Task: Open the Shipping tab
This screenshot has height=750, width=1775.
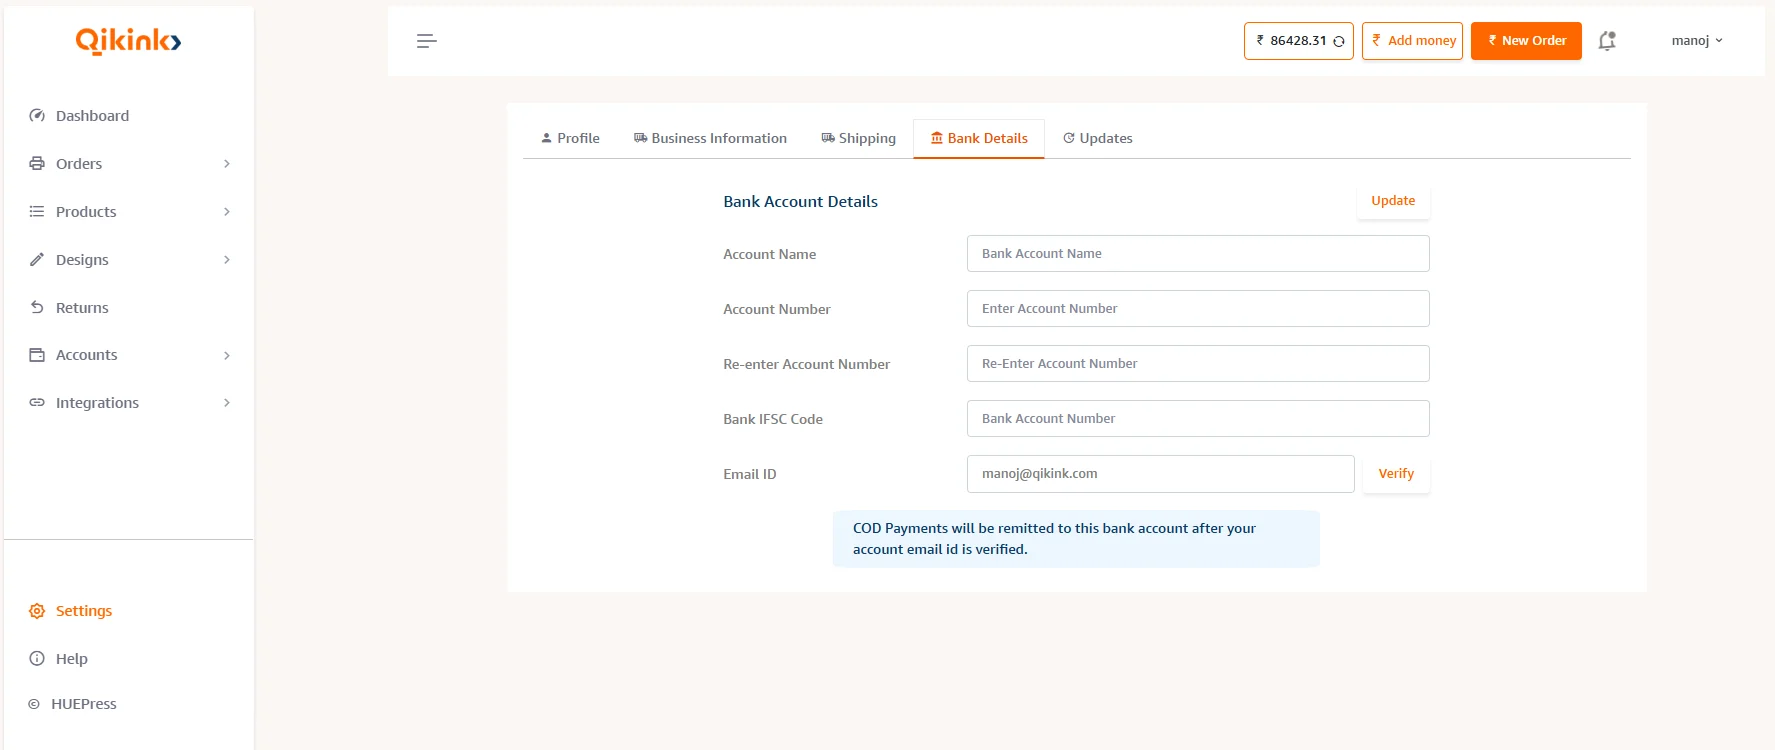Action: coord(858,138)
